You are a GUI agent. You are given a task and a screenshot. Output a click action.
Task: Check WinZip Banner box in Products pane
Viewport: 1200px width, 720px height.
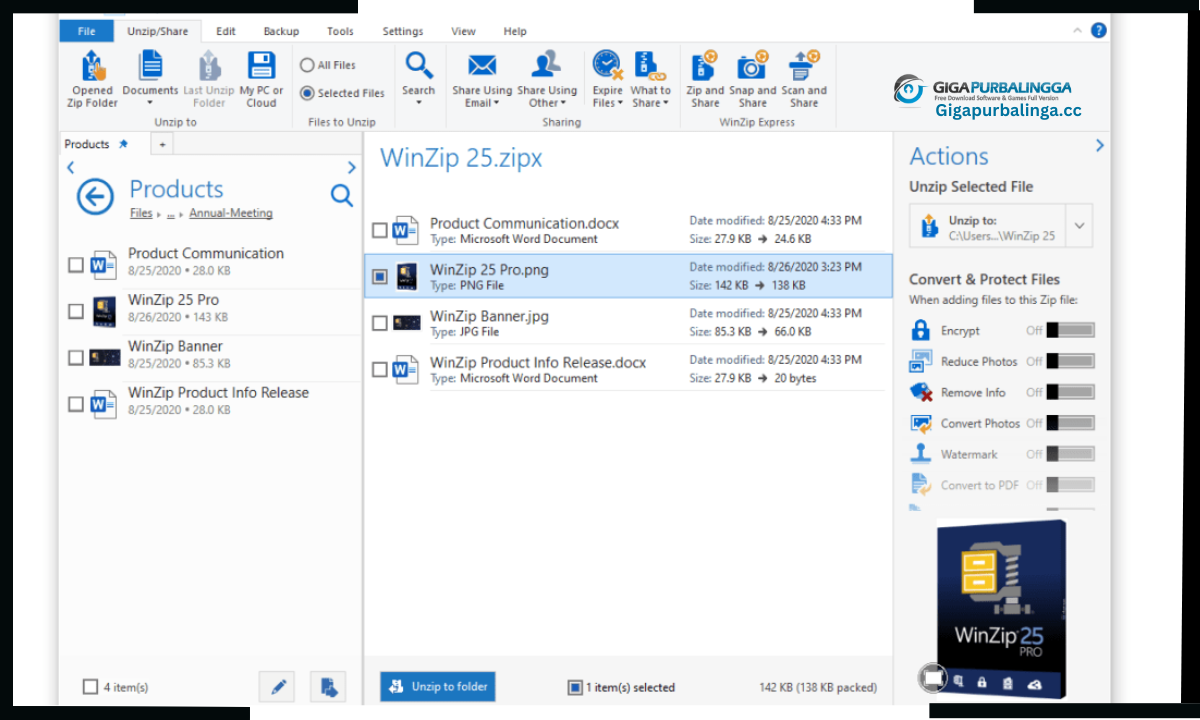(76, 357)
